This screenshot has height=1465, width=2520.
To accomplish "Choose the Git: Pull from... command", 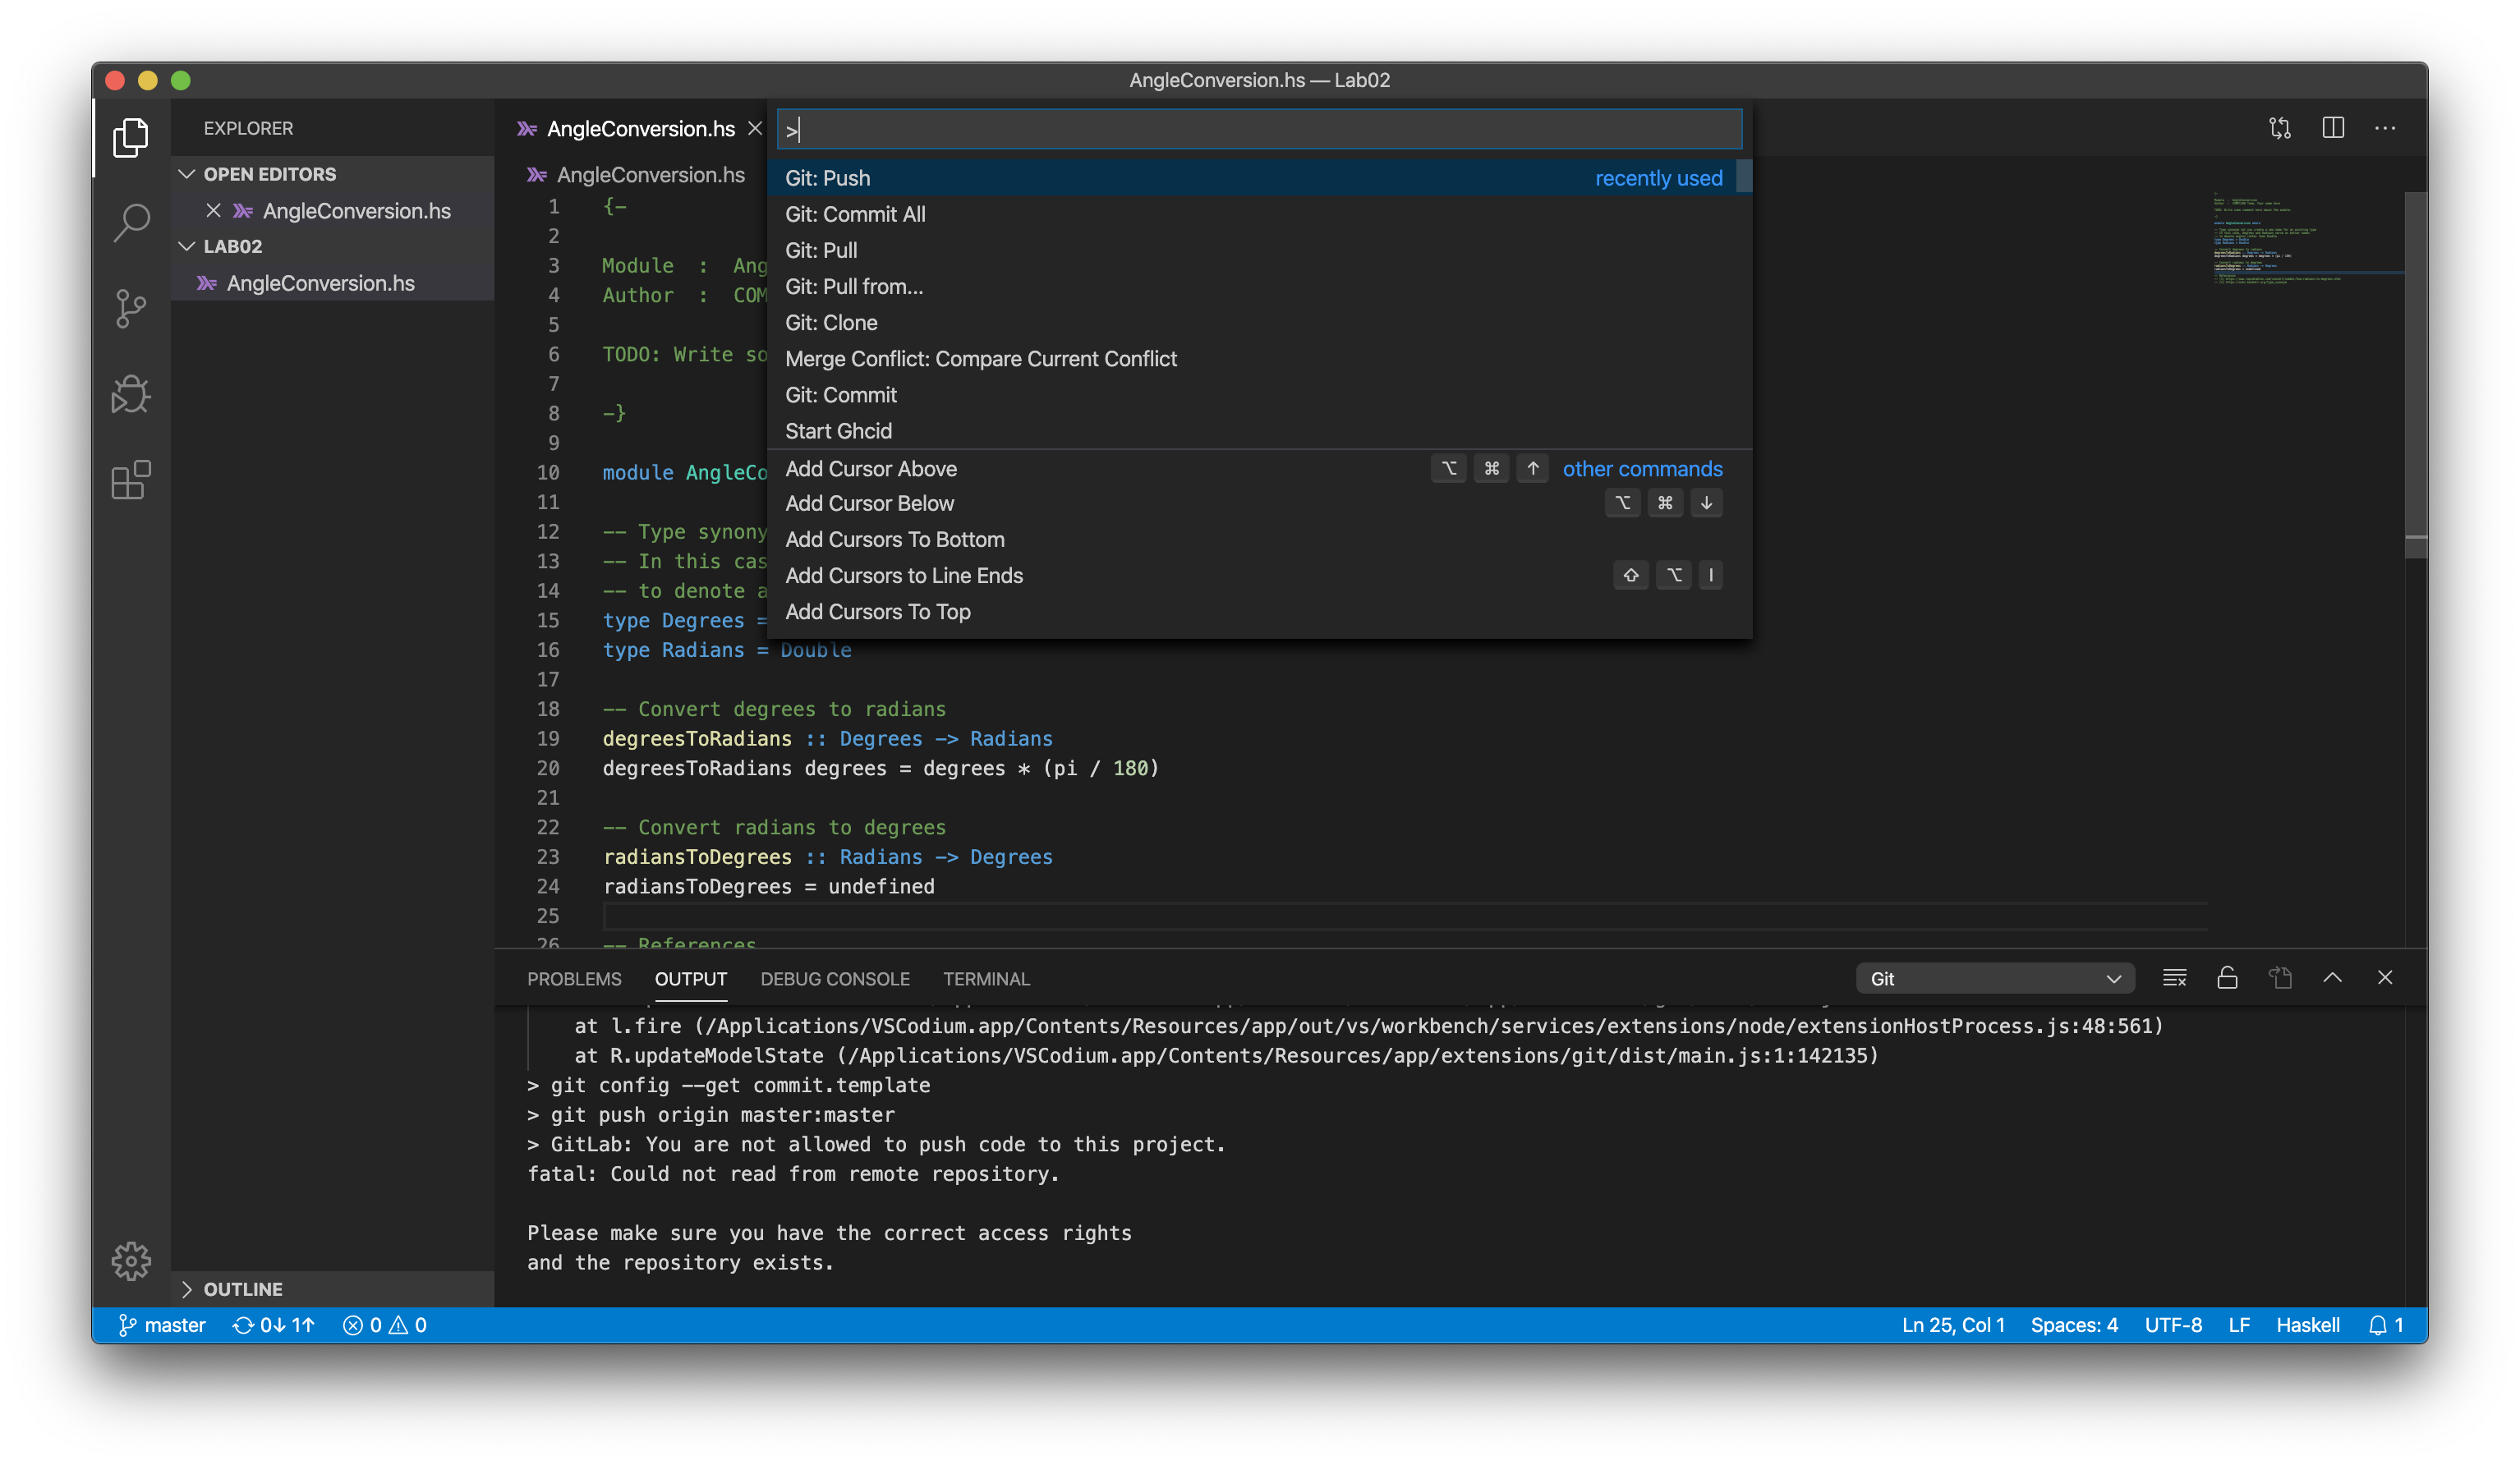I will click(x=1258, y=286).
